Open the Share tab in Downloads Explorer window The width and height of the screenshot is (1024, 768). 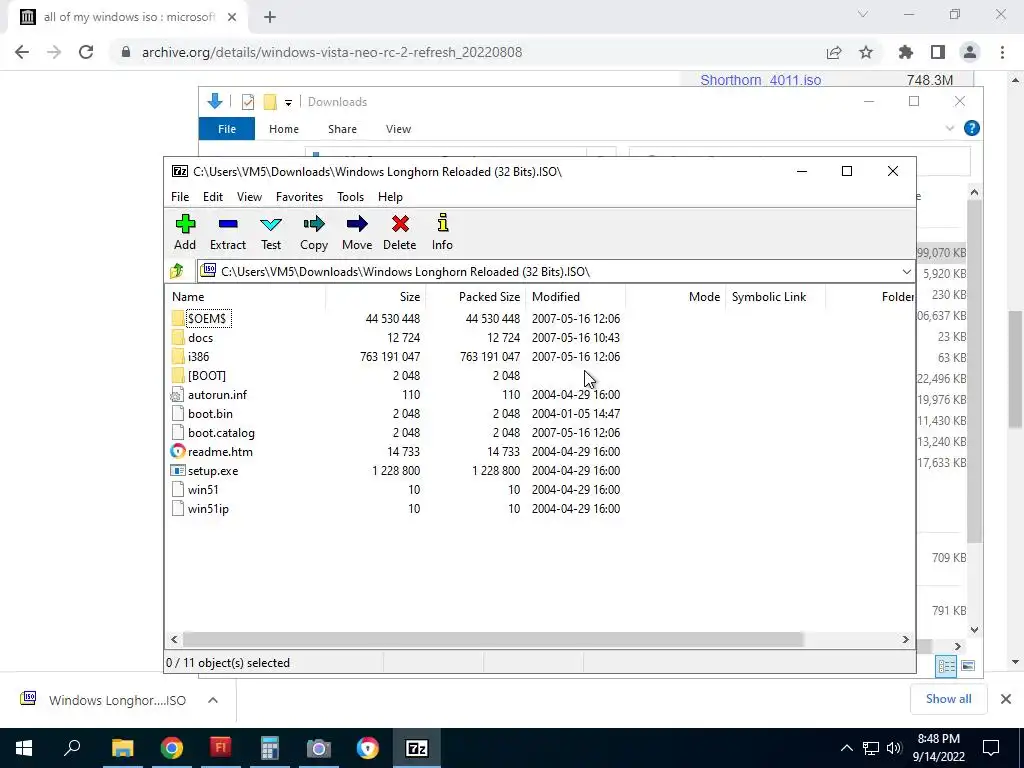coord(342,129)
